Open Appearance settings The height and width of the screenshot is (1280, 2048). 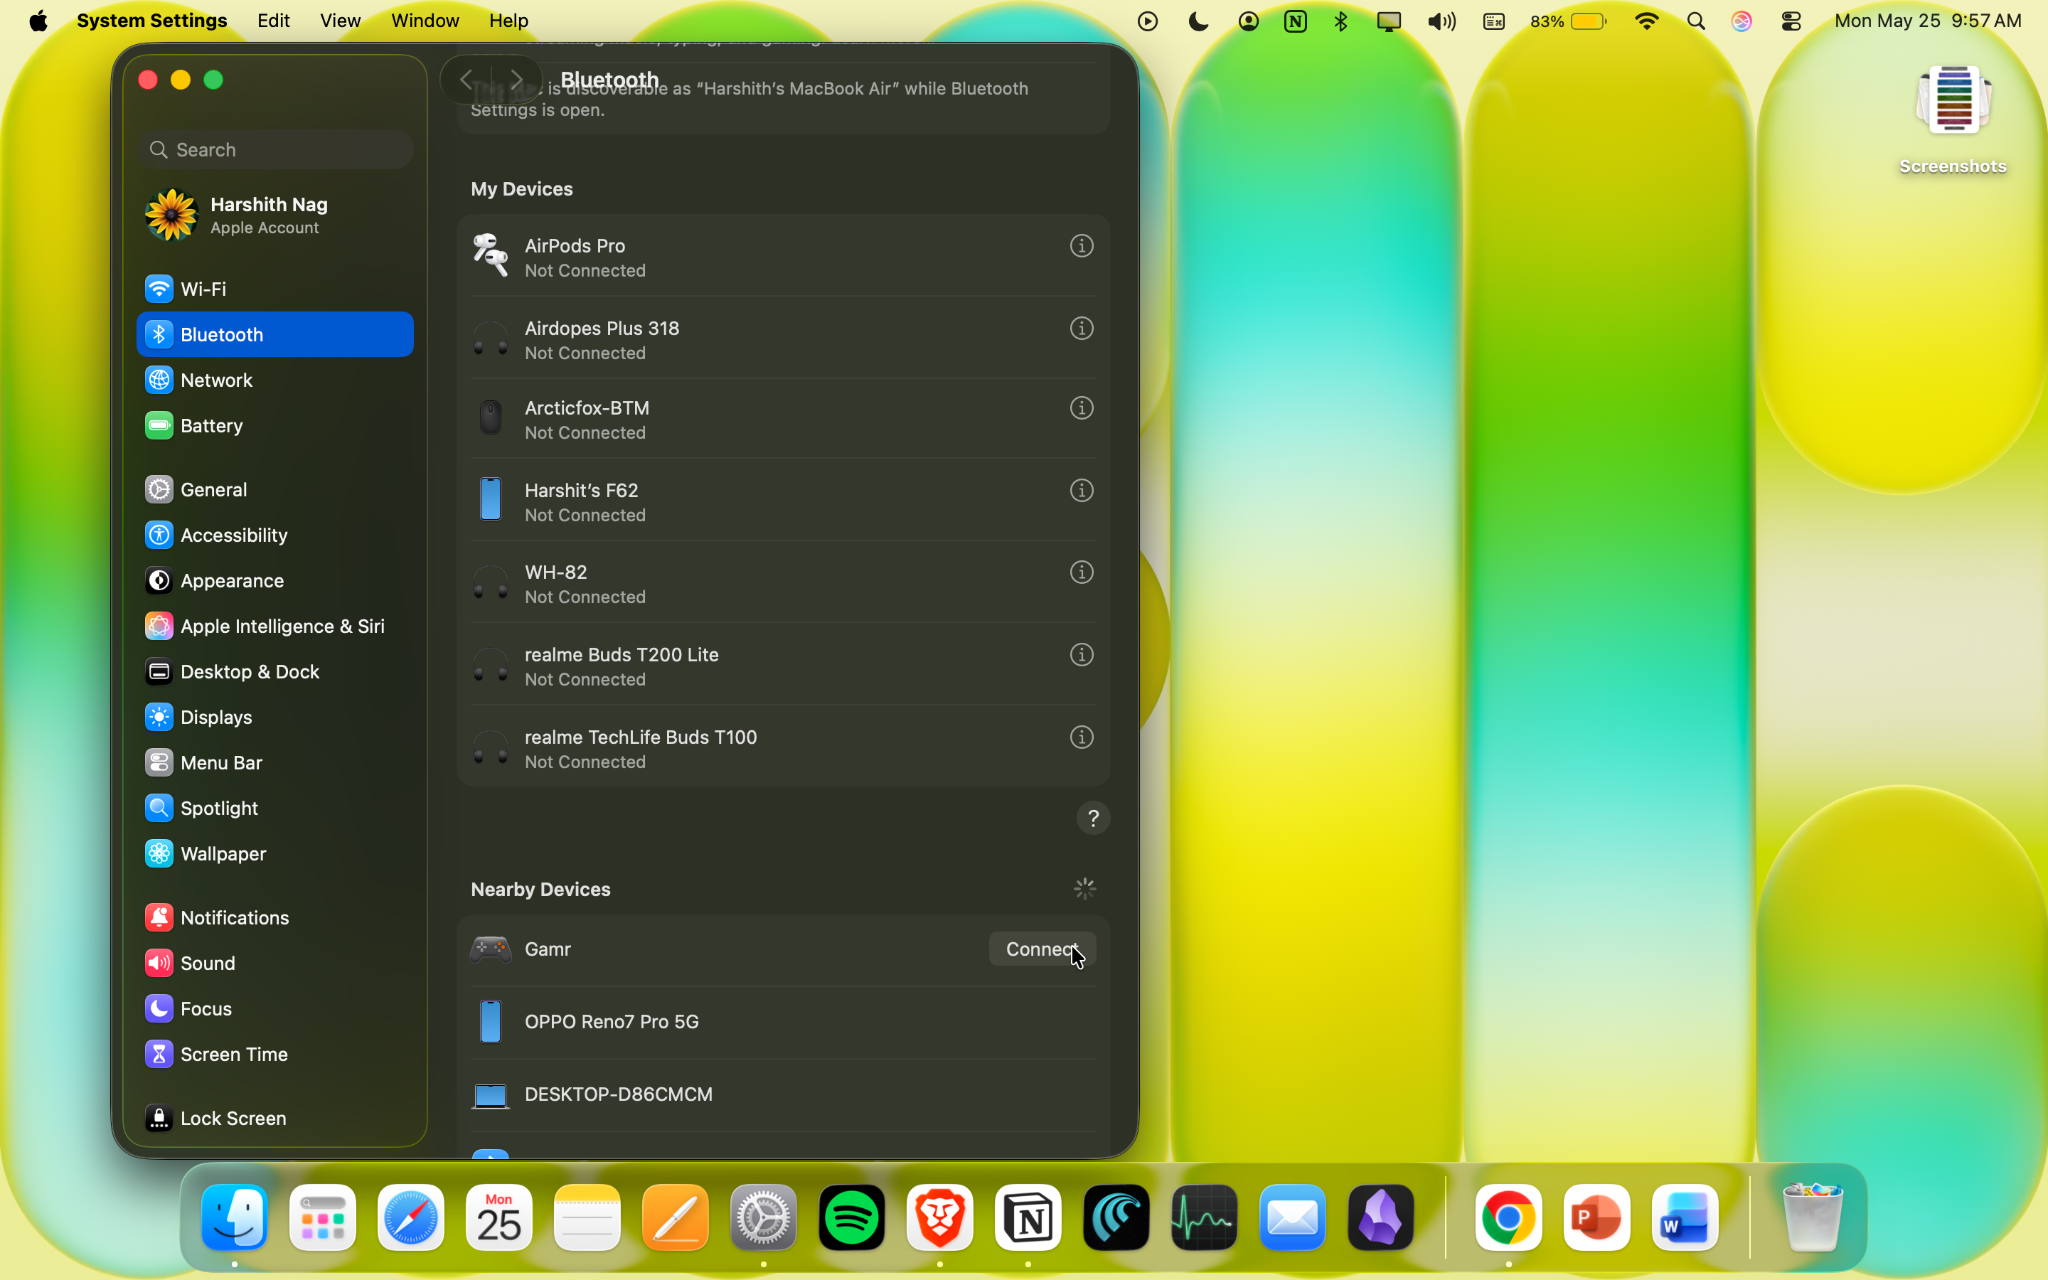(275, 581)
